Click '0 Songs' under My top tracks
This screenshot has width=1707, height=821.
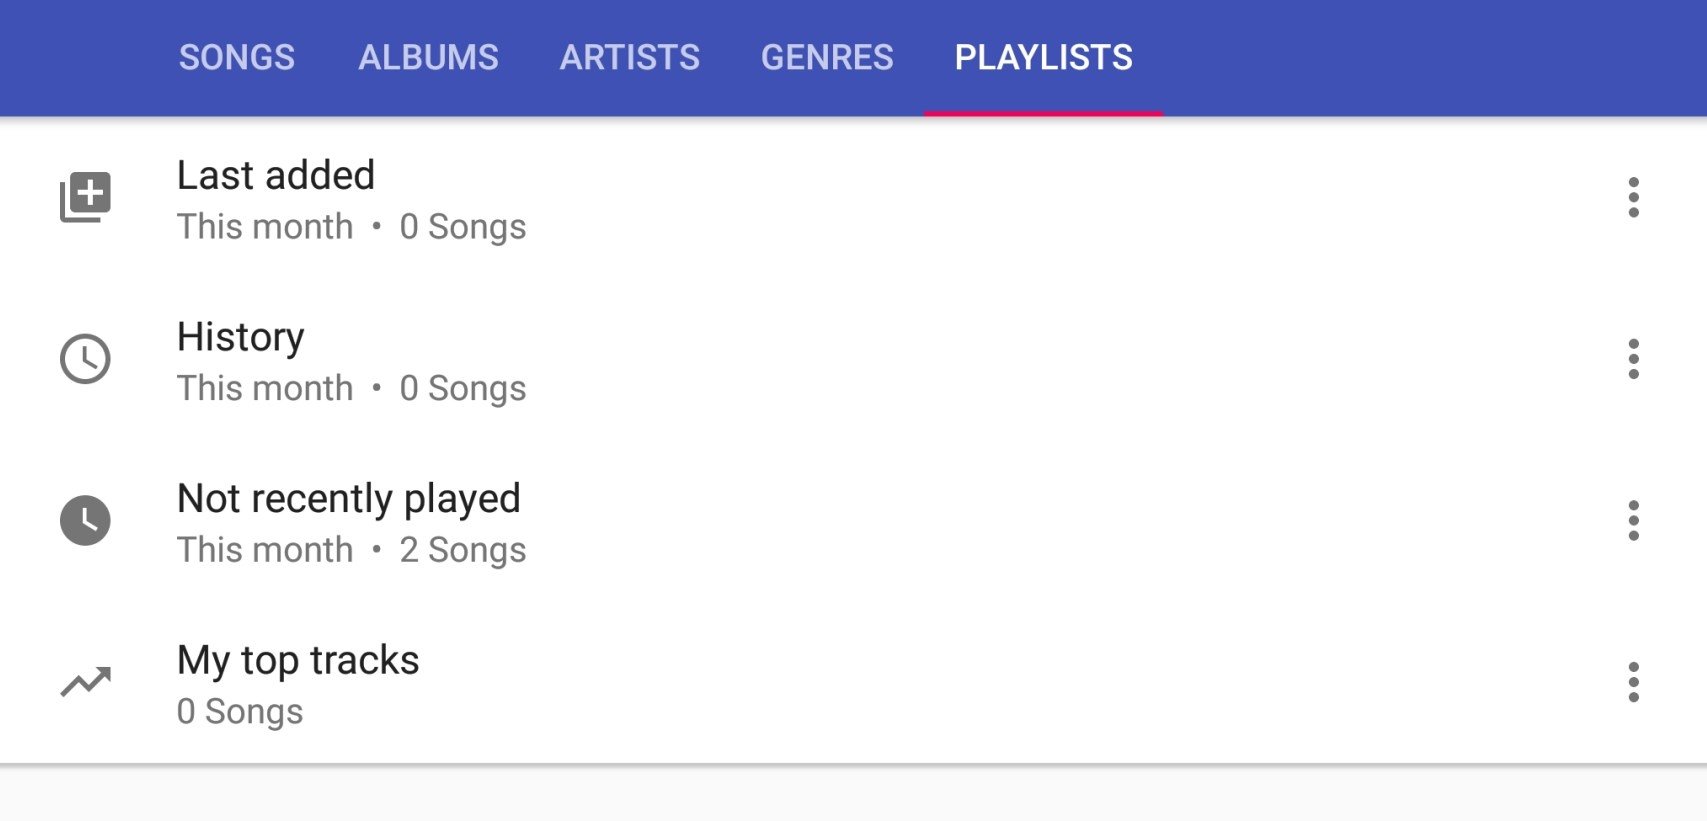click(x=240, y=711)
